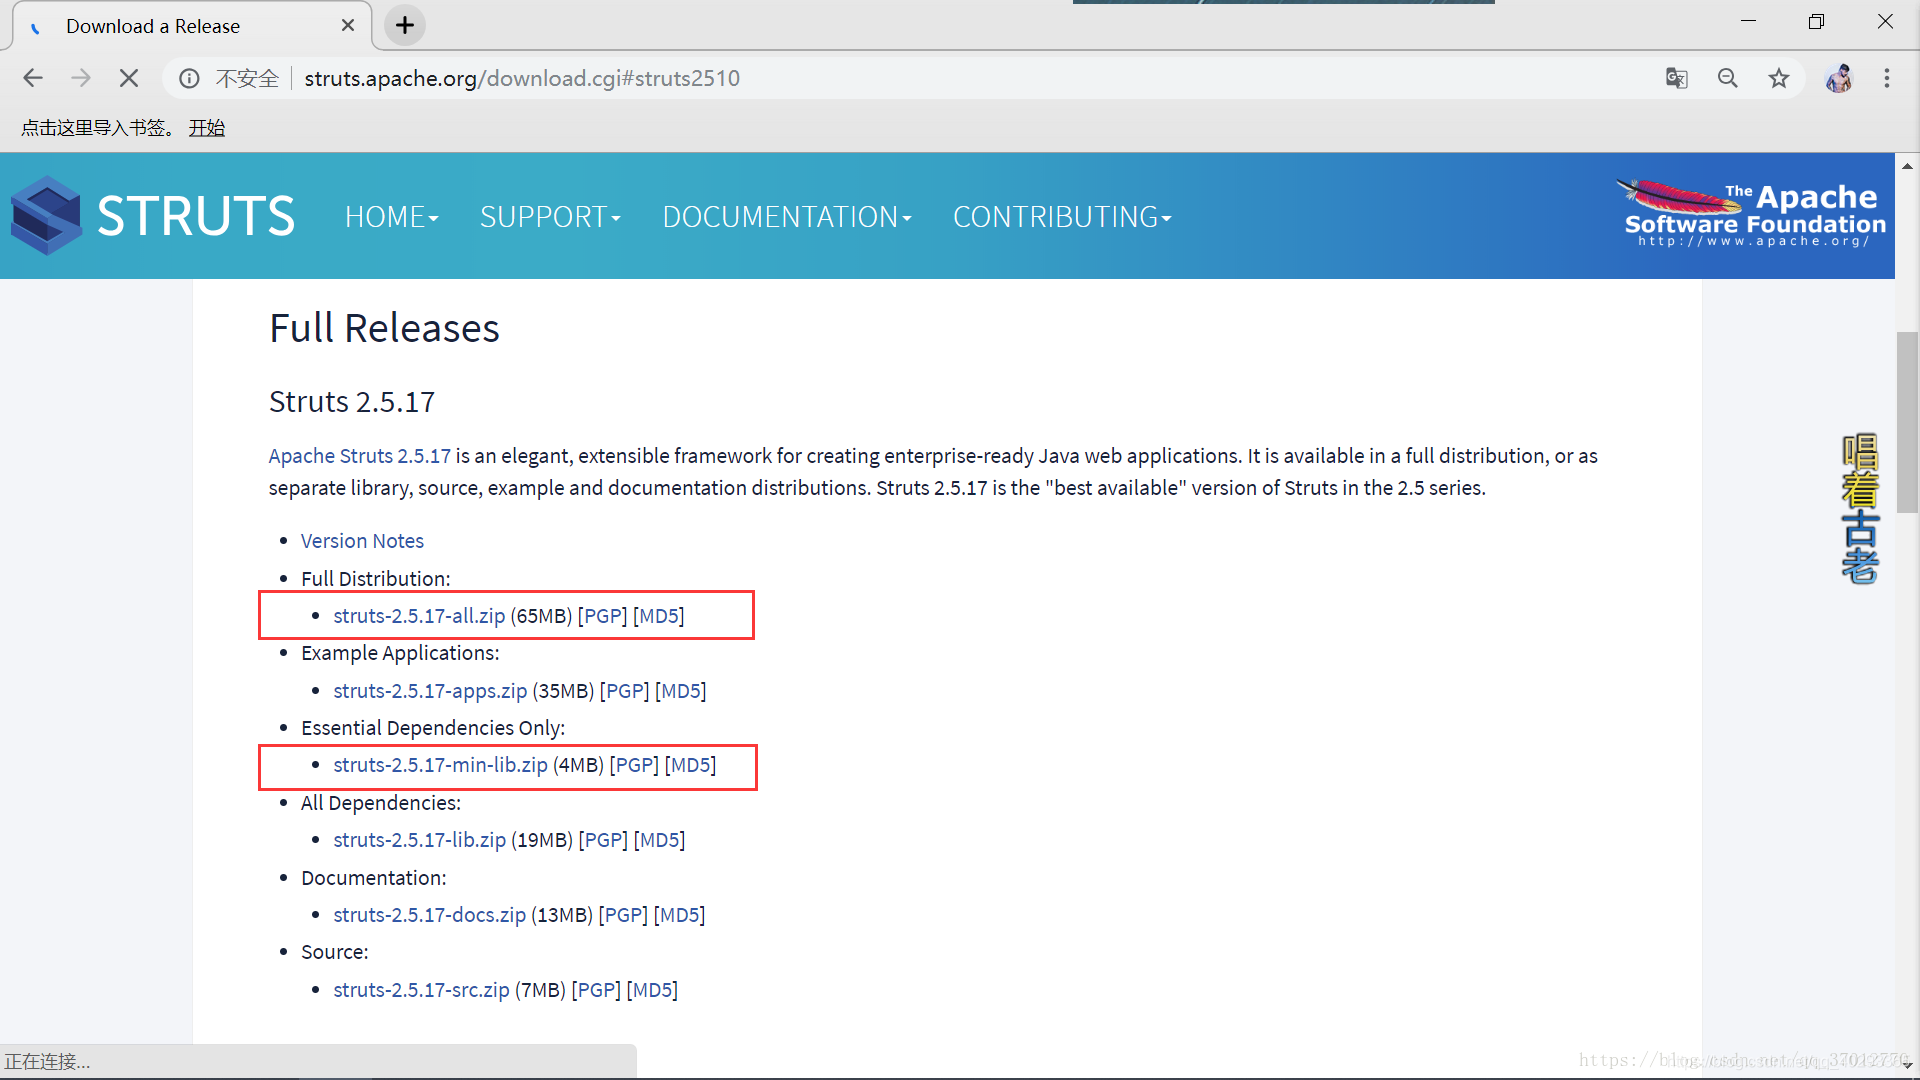This screenshot has width=1920, height=1080.
Task: Go back to previous page
Action: coord(33,78)
